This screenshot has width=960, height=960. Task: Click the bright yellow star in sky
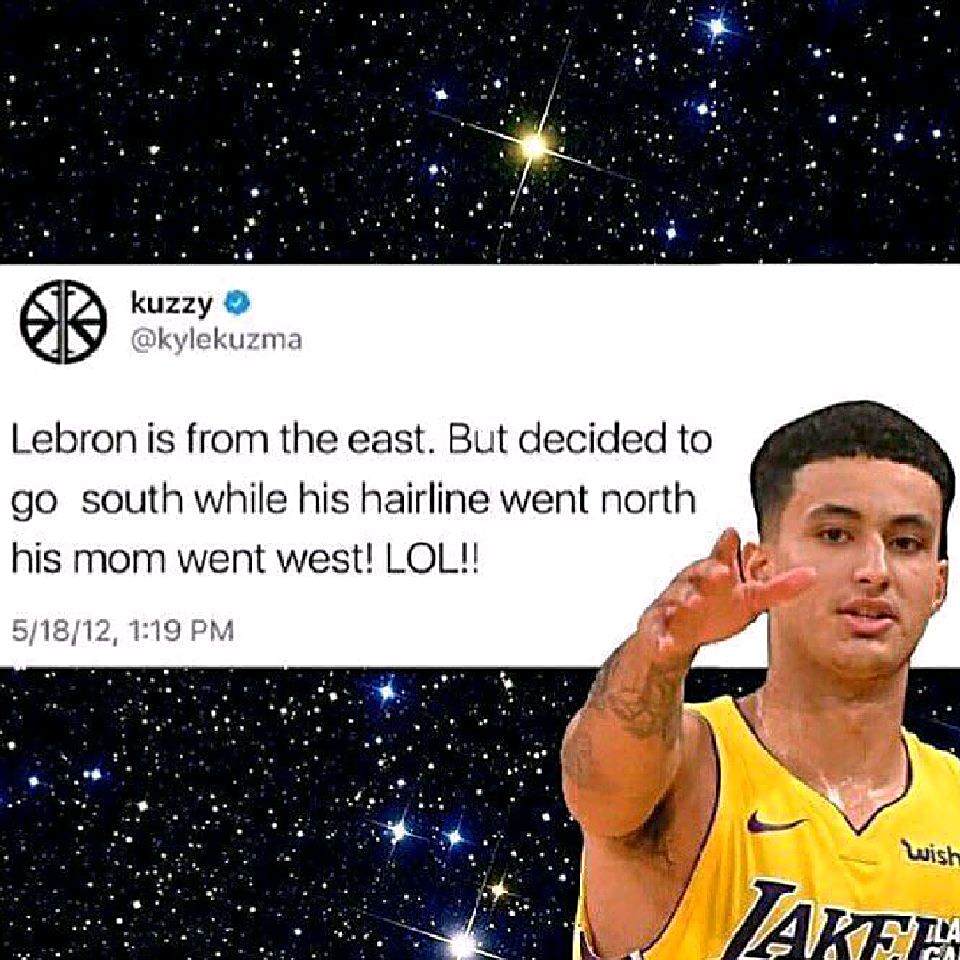click(533, 146)
